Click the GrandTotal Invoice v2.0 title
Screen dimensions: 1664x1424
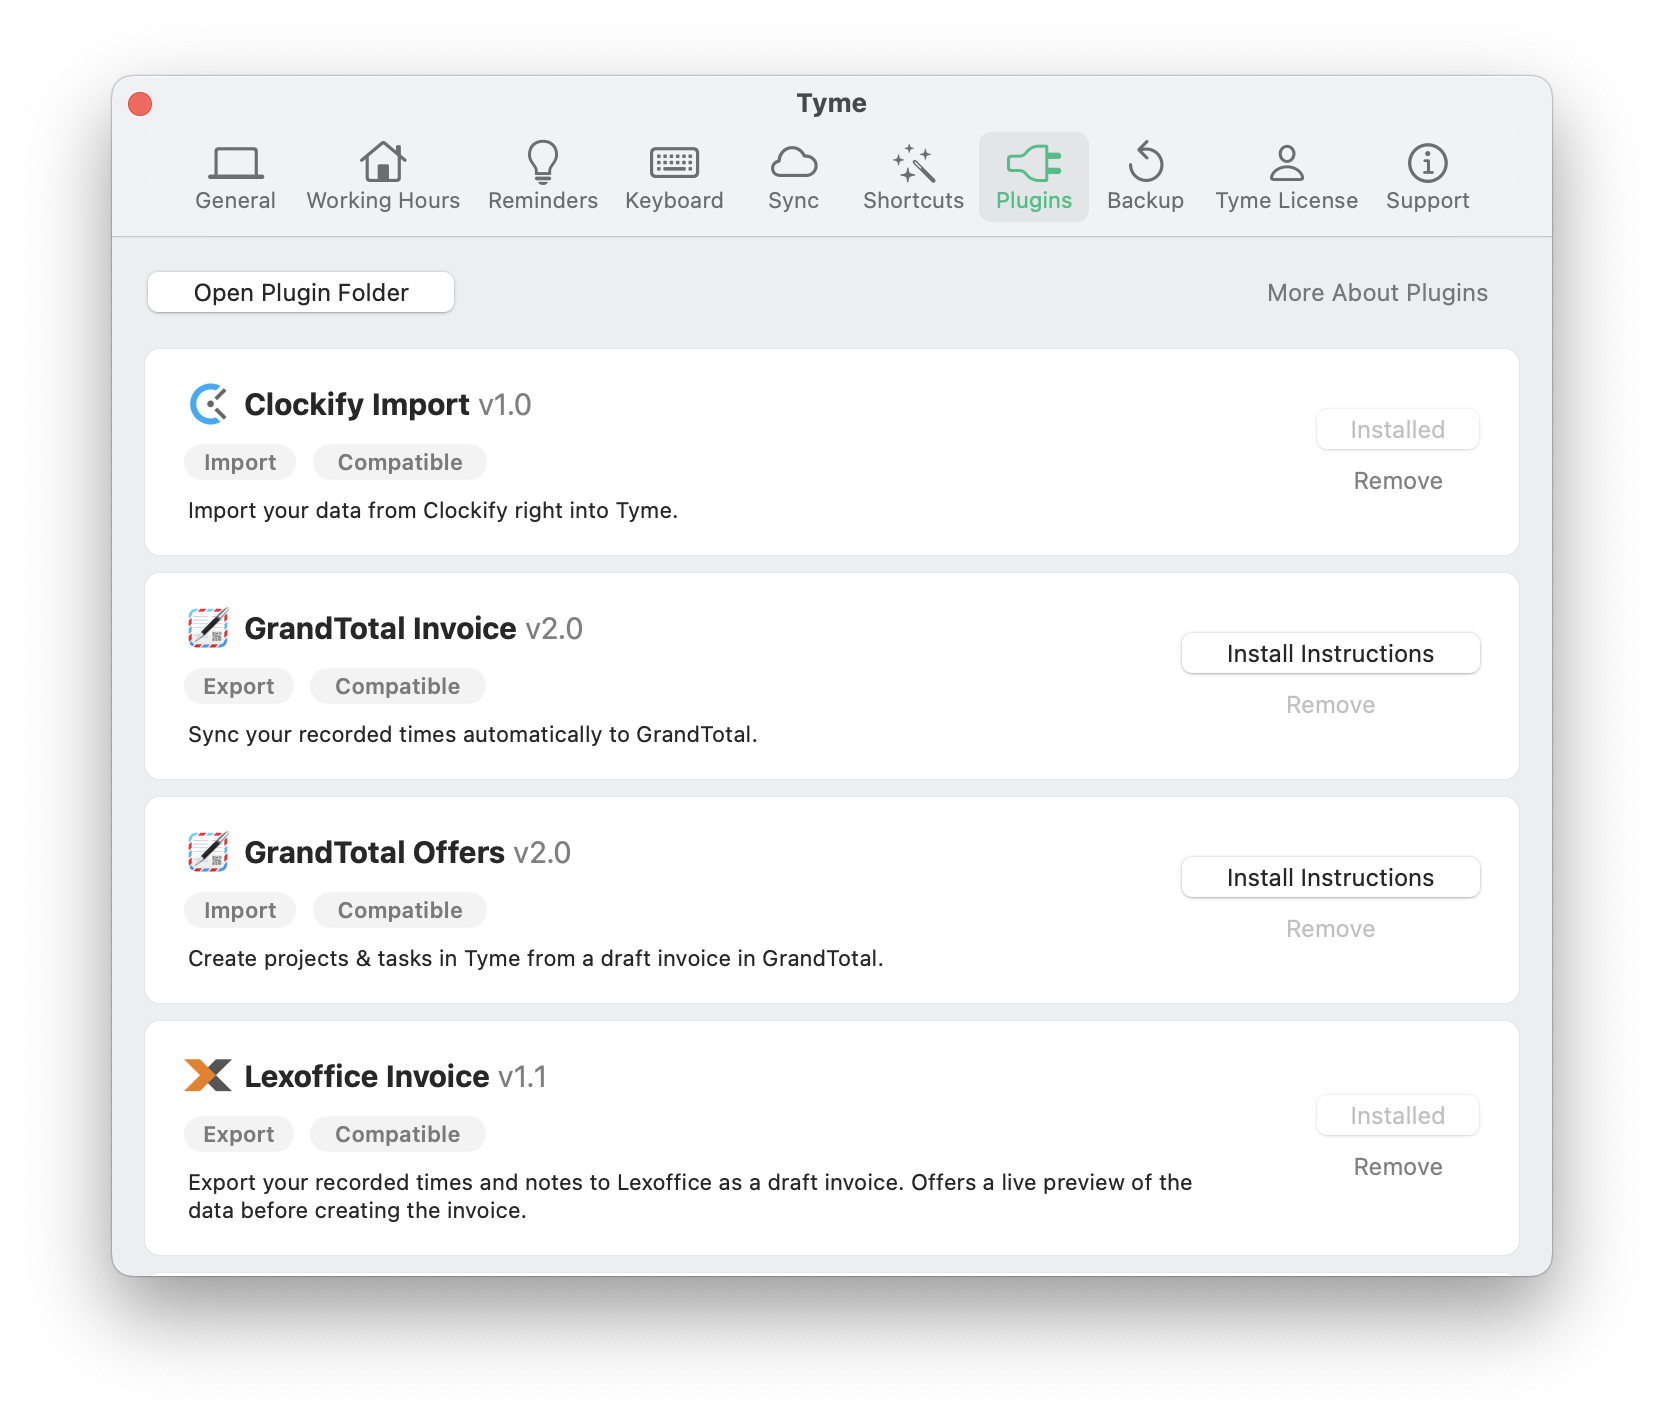pos(414,628)
